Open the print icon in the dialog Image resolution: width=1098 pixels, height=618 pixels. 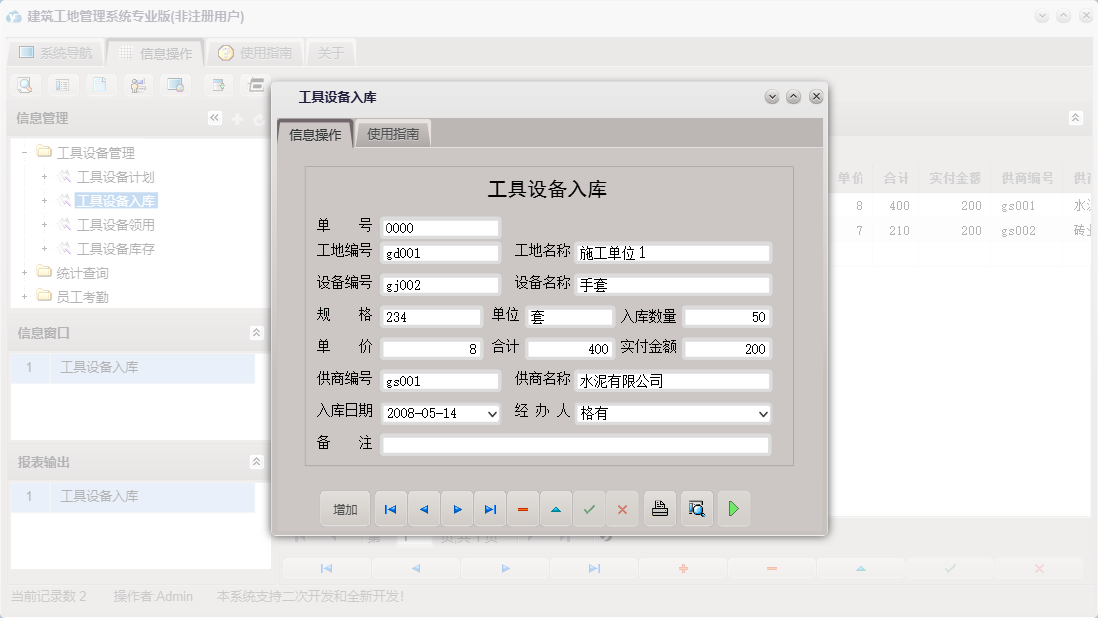(x=660, y=509)
